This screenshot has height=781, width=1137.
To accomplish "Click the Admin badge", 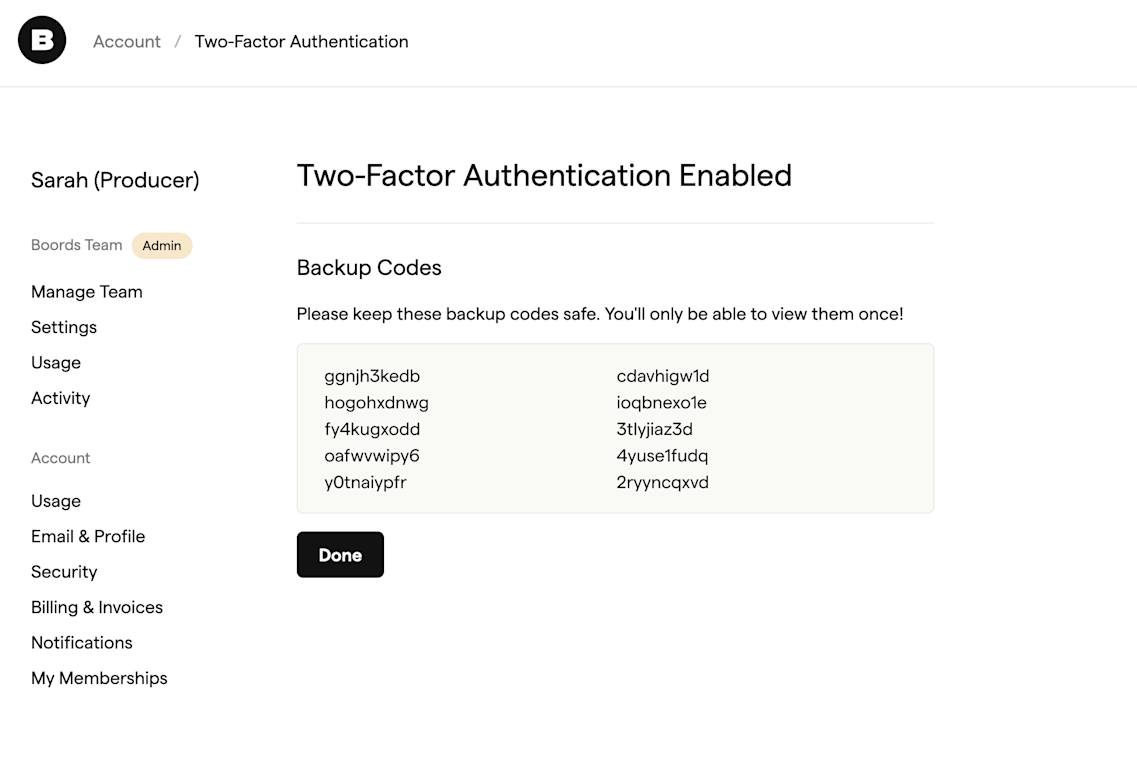I will coord(162,245).
